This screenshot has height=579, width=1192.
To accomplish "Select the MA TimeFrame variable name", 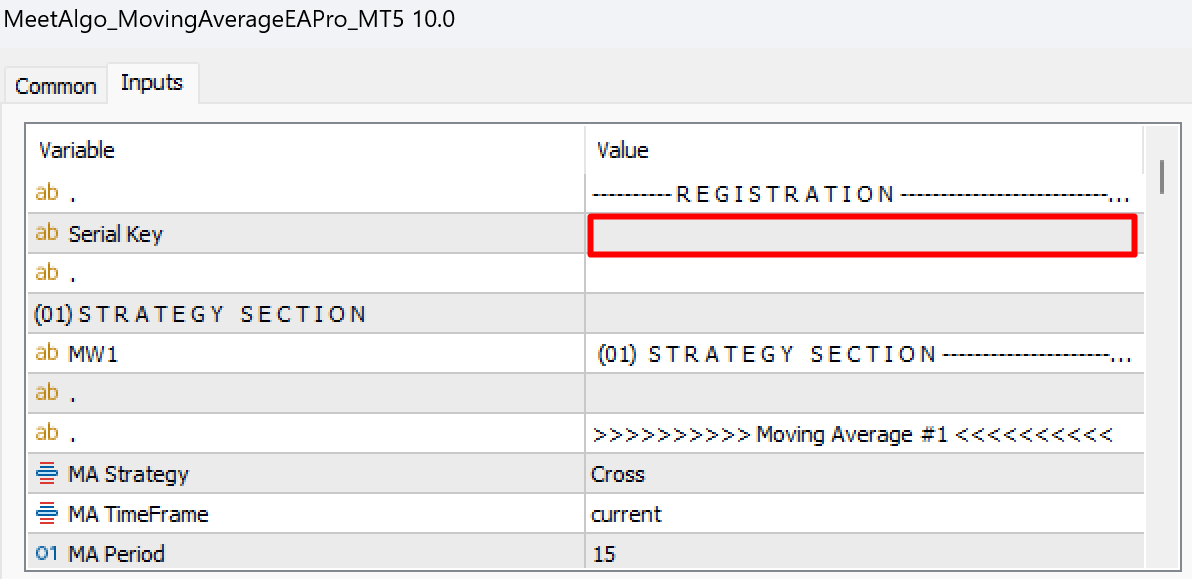I will pyautogui.click(x=138, y=514).
